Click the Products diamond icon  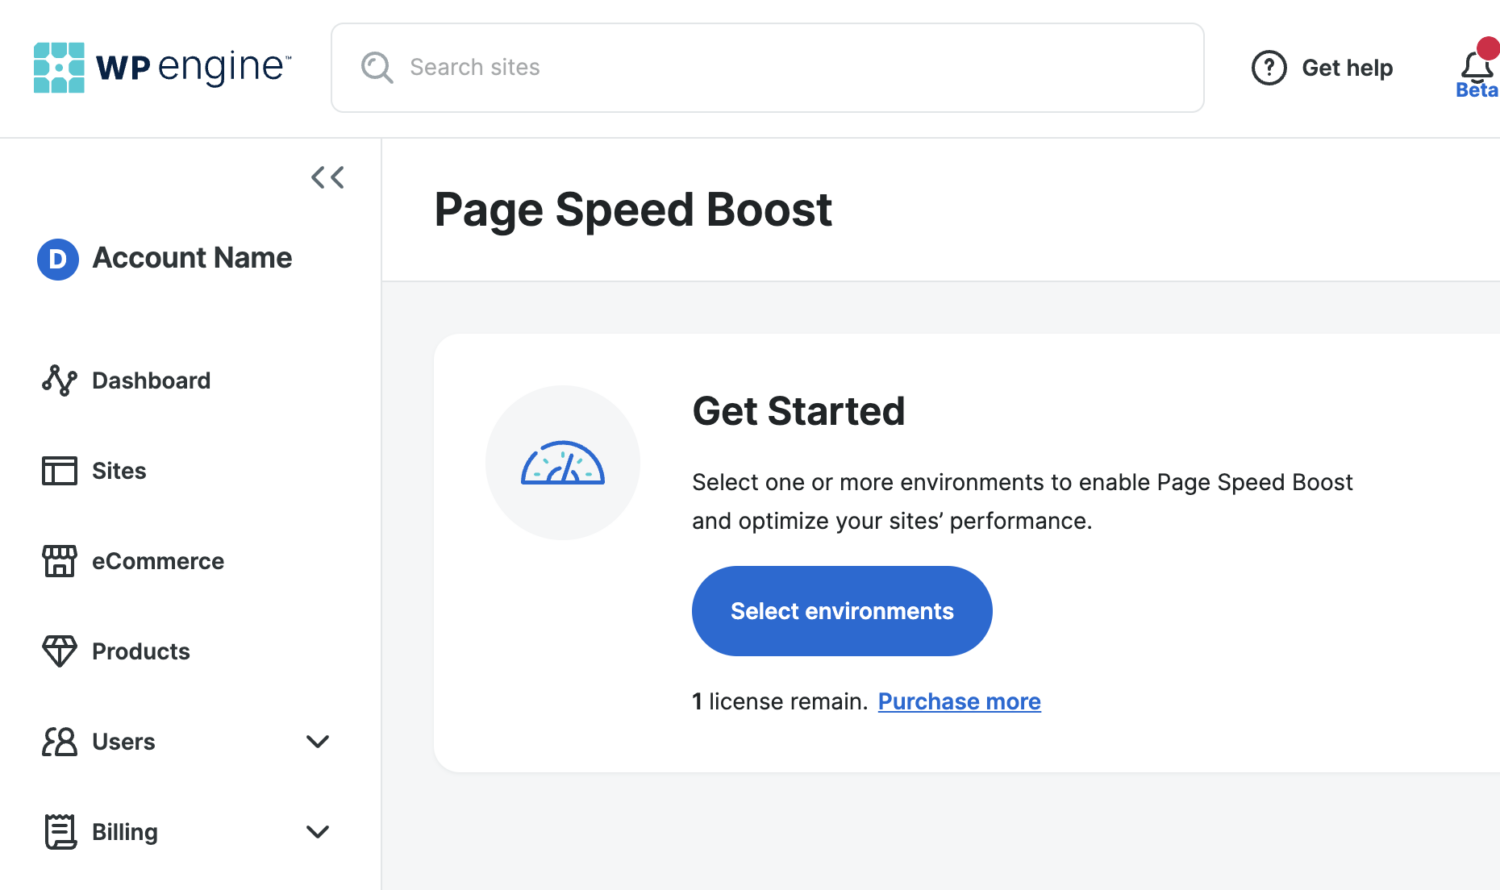[59, 651]
